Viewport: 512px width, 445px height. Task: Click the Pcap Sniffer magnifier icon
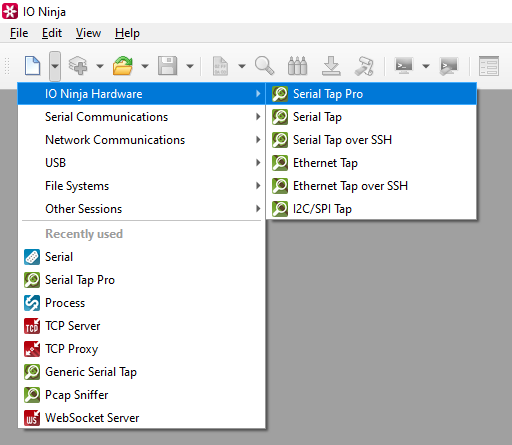[x=32, y=395]
